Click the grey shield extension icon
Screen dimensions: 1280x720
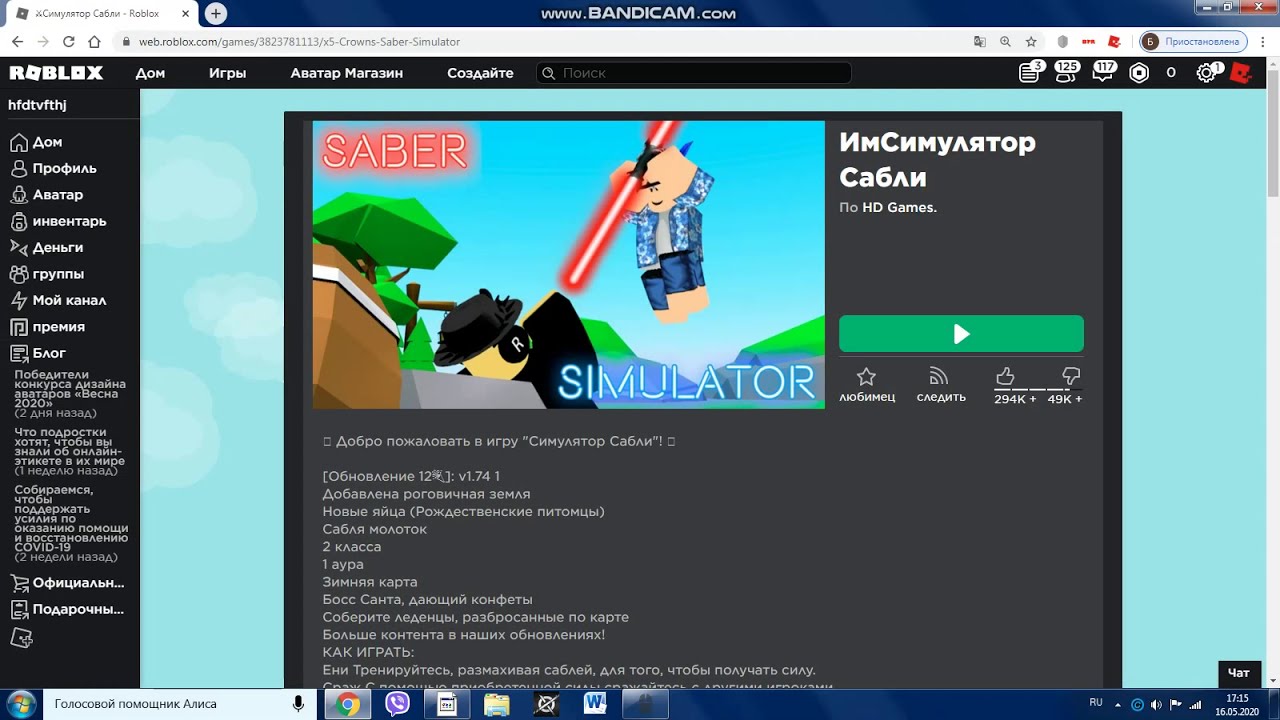1062,42
